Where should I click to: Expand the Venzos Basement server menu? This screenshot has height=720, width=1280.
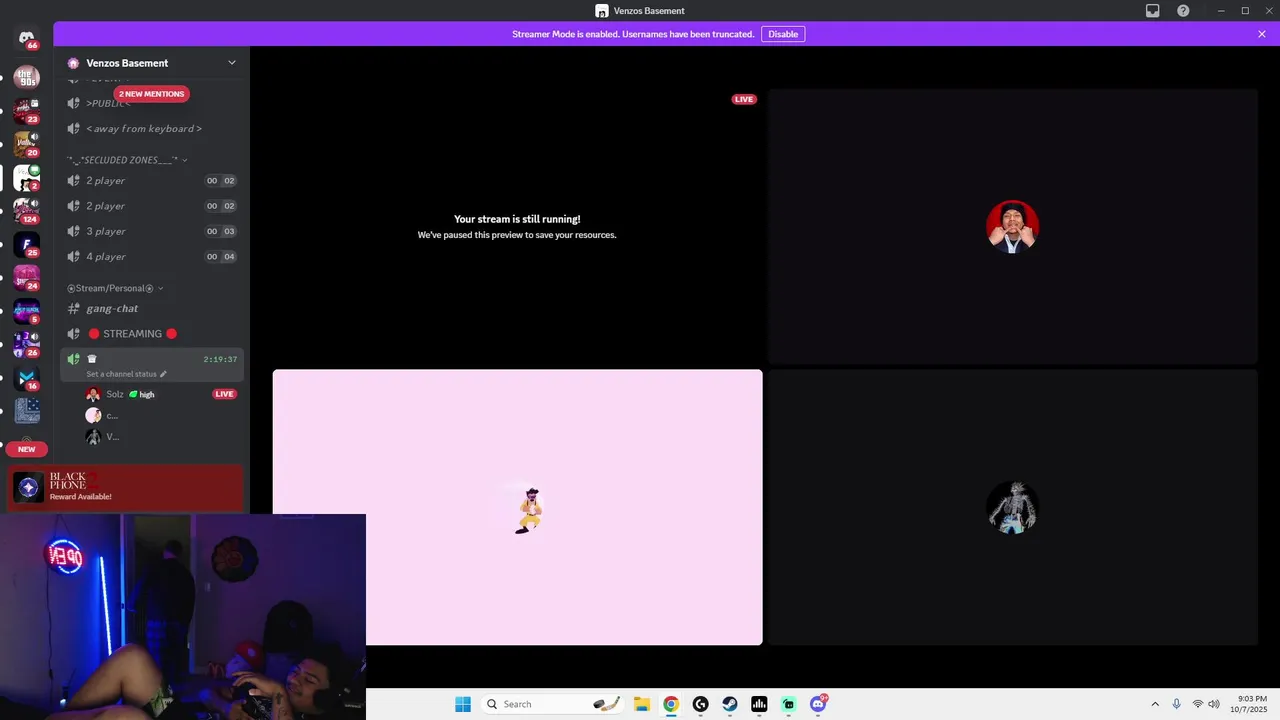[x=232, y=63]
